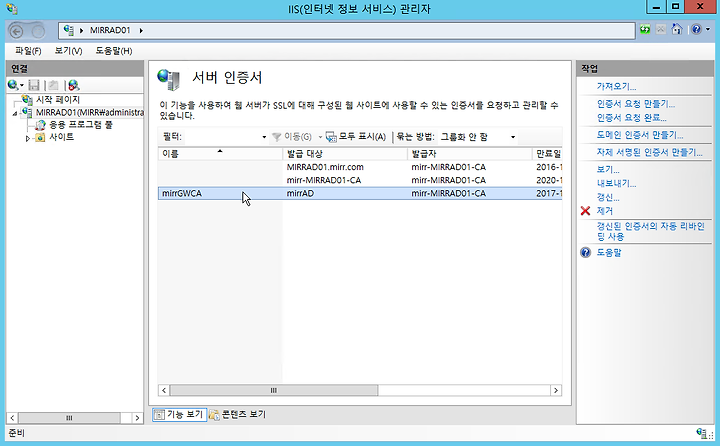Screen dimensions: 720x446
Task: Go to home with the house icon
Action: pos(676,29)
